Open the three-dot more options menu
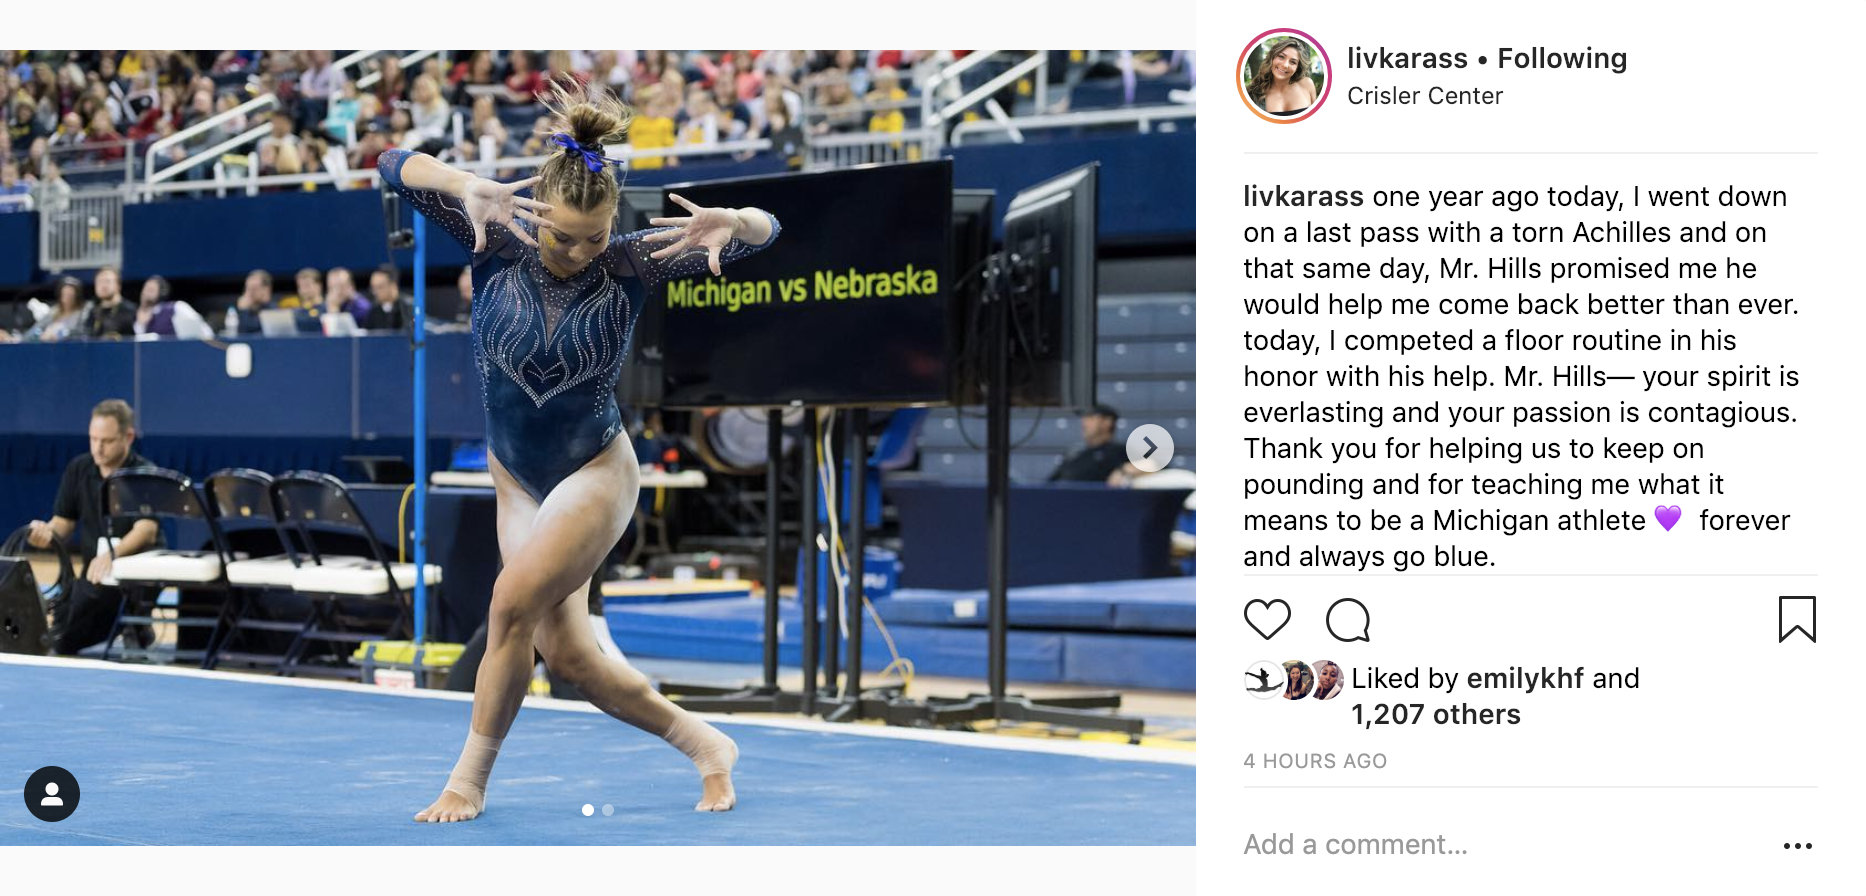The height and width of the screenshot is (896, 1866). pos(1797,846)
